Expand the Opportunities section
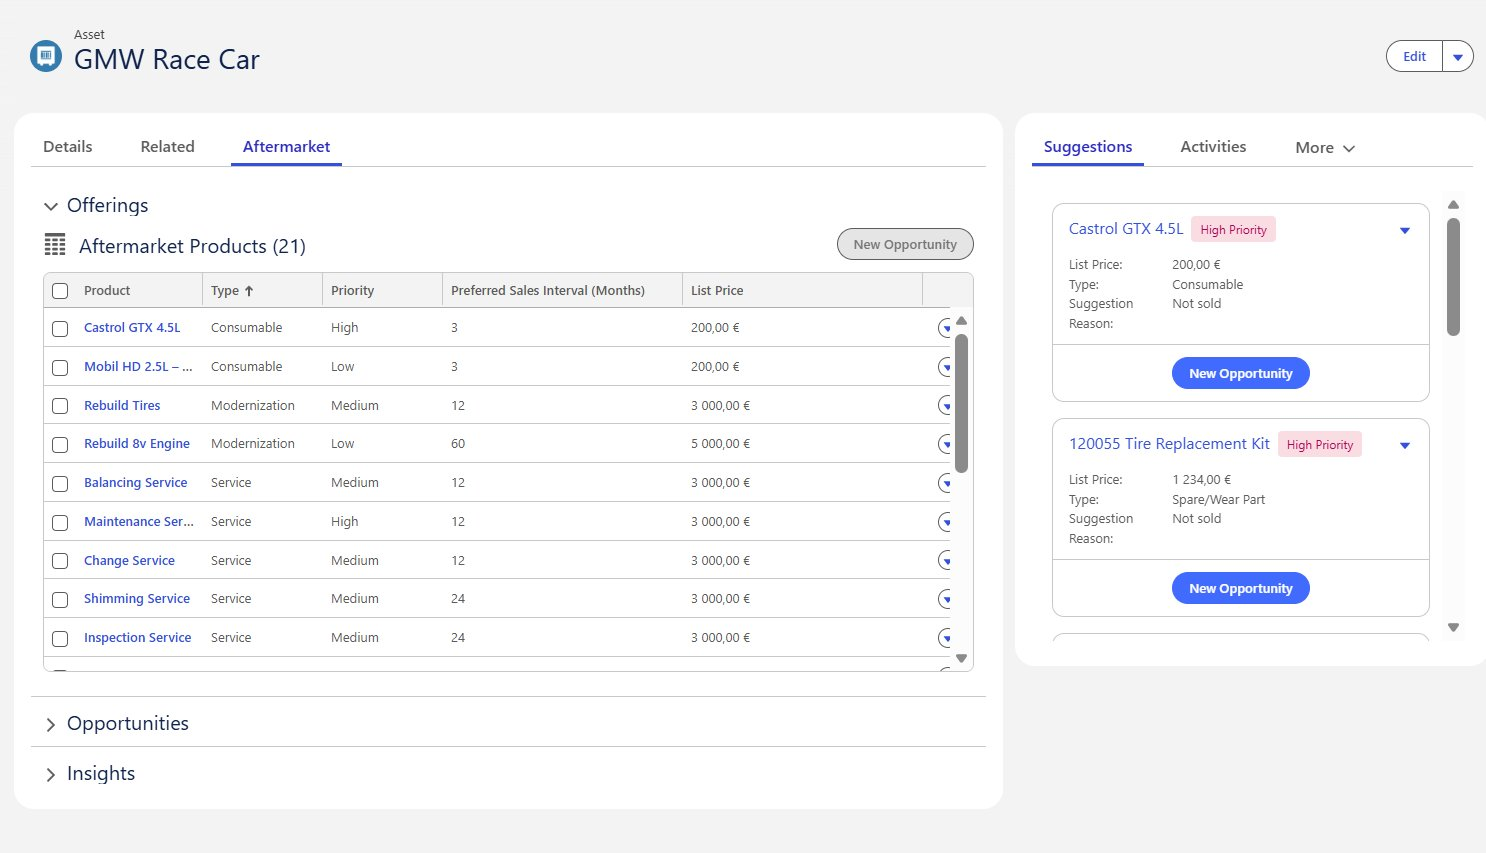Viewport: 1486px width, 853px height. click(x=51, y=724)
